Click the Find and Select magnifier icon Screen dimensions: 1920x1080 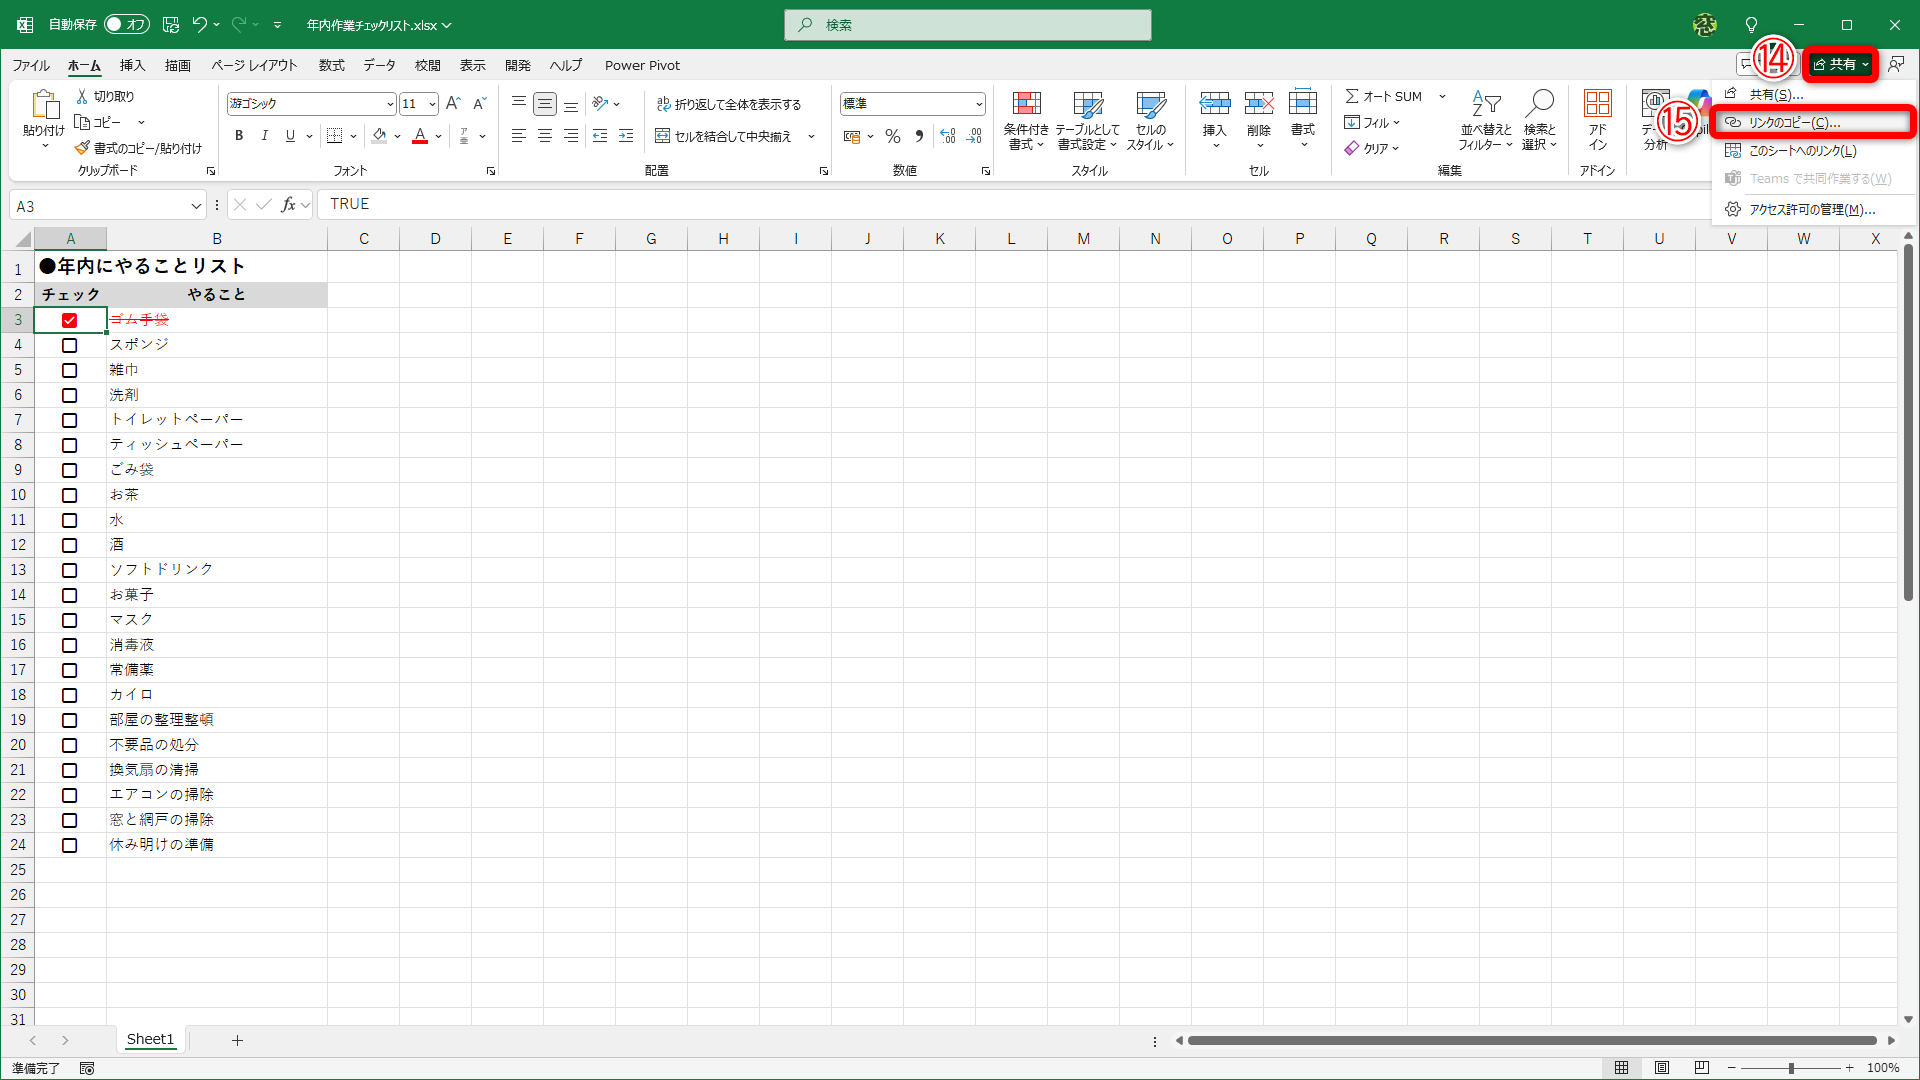1540,104
